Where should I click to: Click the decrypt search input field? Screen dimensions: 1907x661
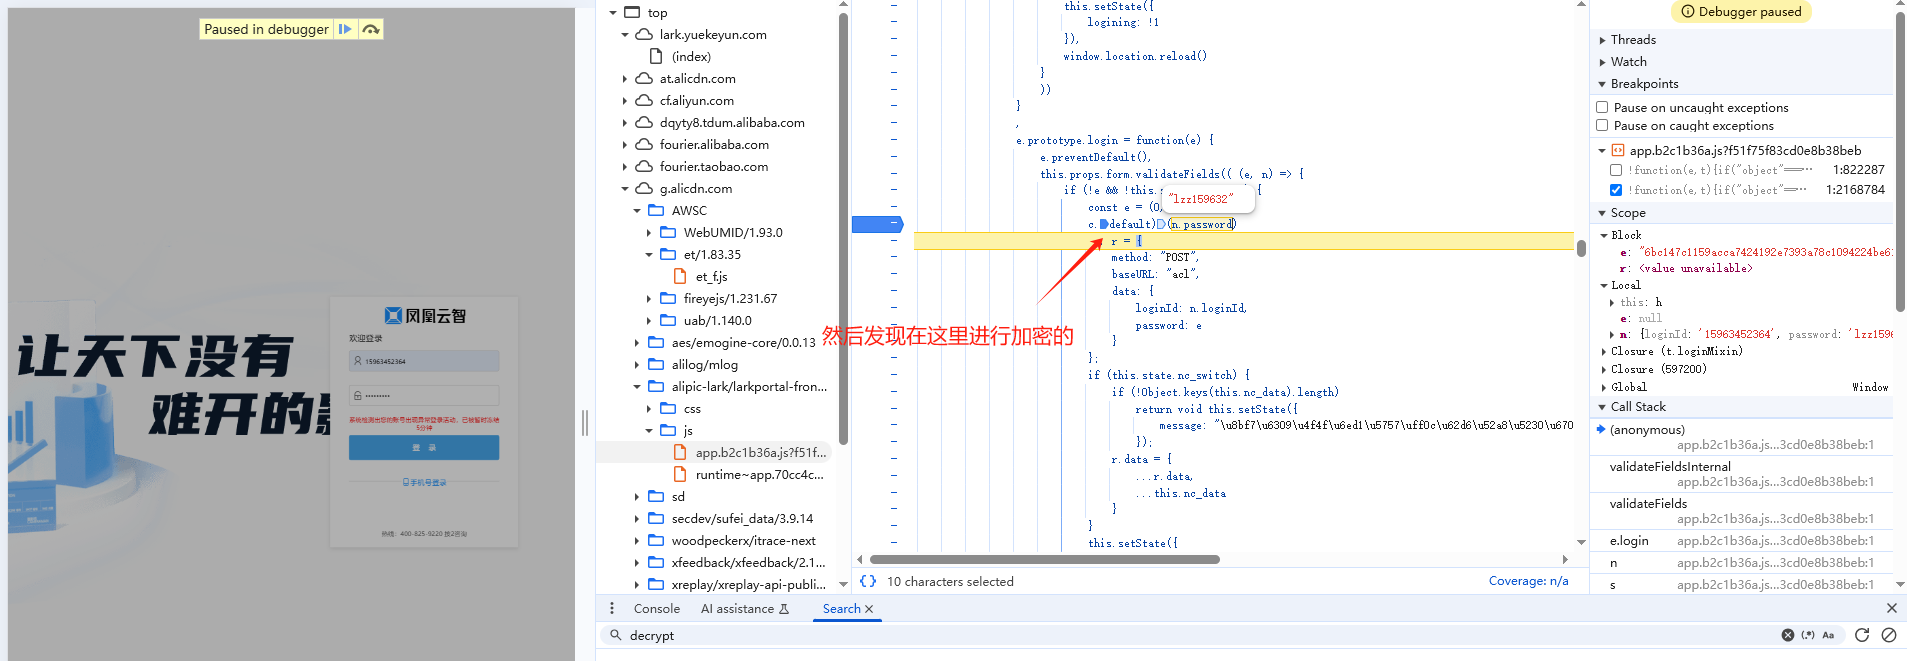1200,635
